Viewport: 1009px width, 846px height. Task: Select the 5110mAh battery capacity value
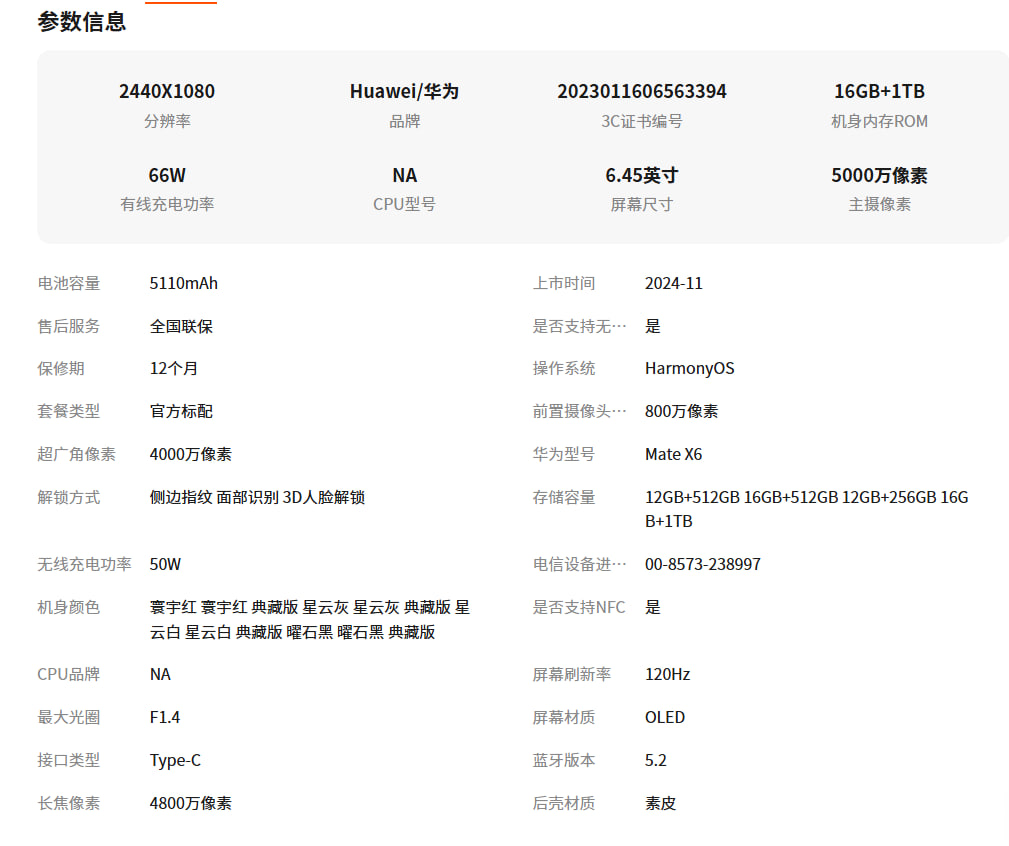[184, 283]
